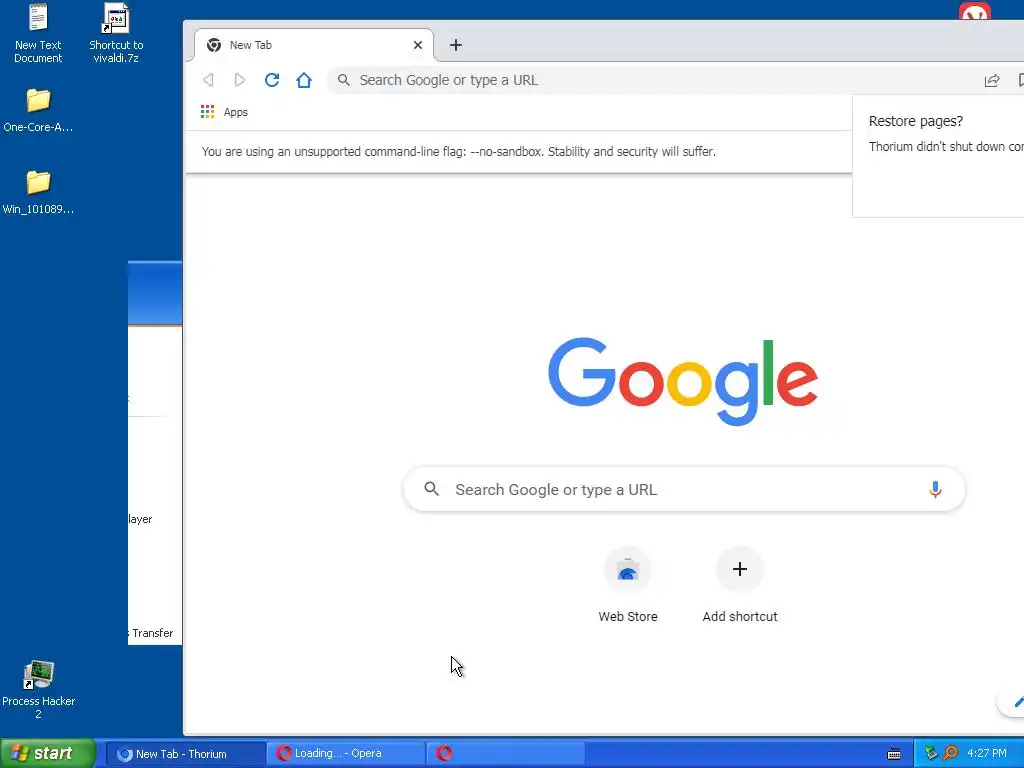
Task: Switch to New Tab - Thorium taskbar button
Action: coord(185,754)
